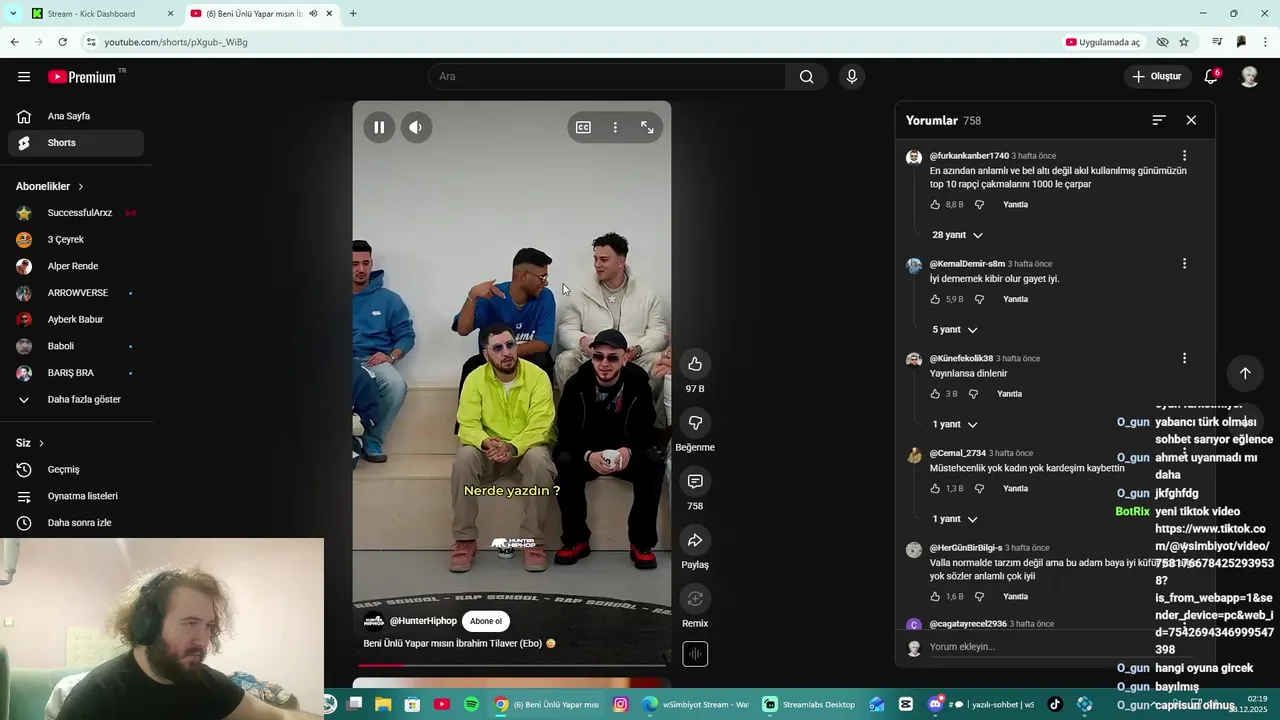Open options for KemalDemir-s8m's comment
The height and width of the screenshot is (720, 1280).
[1184, 264]
